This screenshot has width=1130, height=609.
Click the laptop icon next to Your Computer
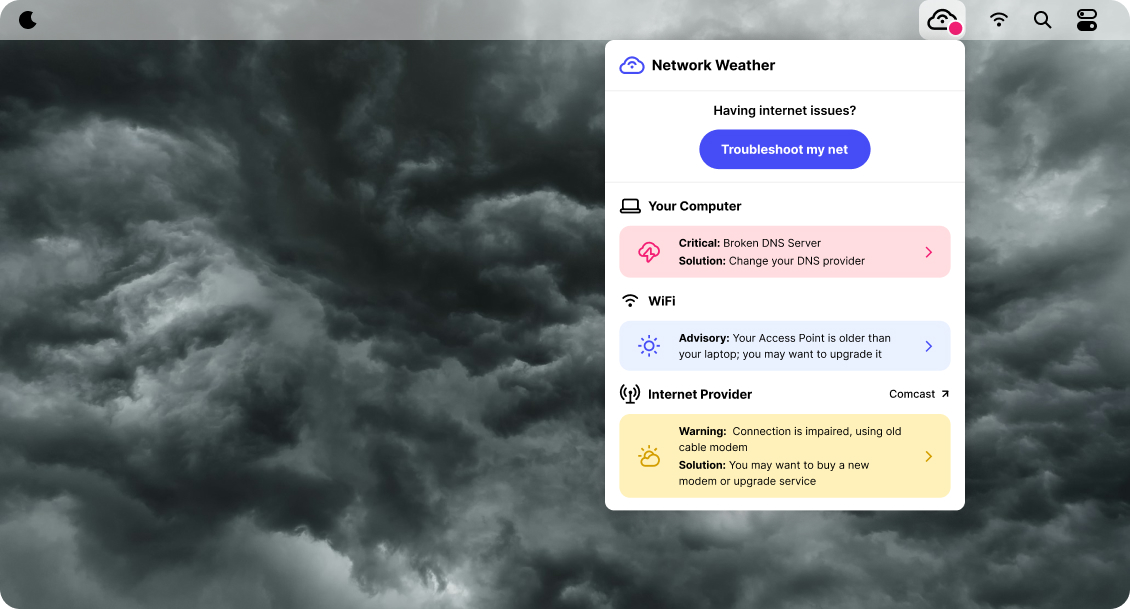pos(630,205)
